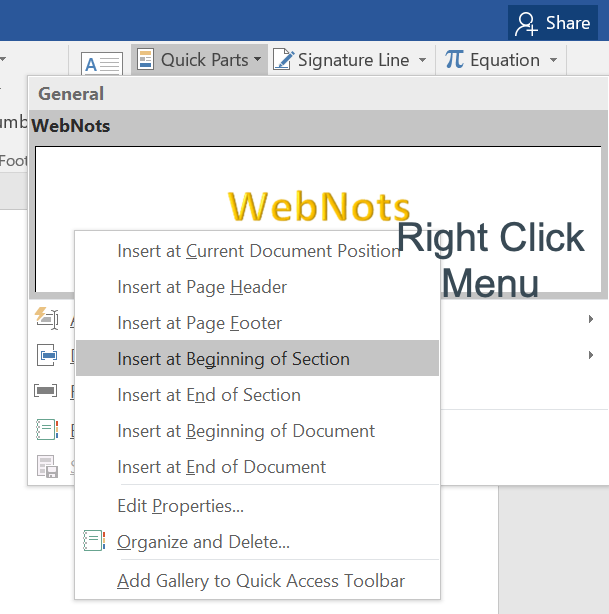609x614 pixels.
Task: Expand the Equation dropdown arrow
Action: coord(553,60)
